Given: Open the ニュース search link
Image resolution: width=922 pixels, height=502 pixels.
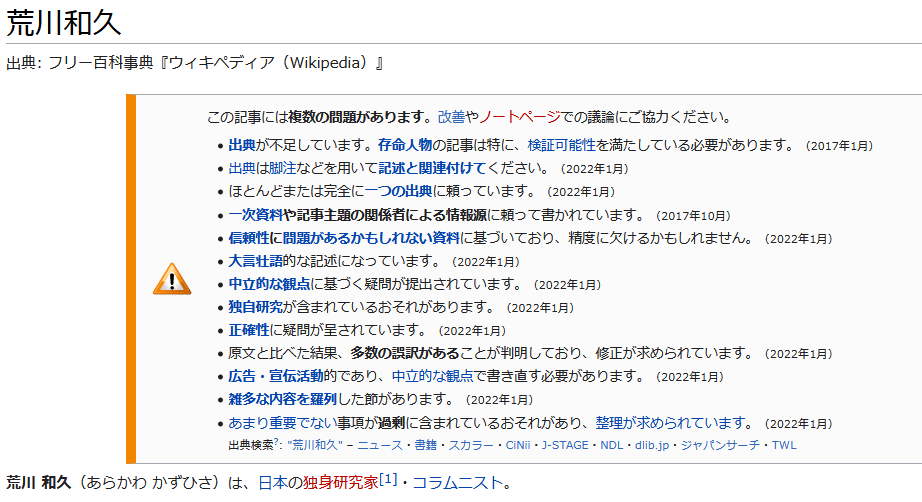Looking at the screenshot, I should click(380, 445).
